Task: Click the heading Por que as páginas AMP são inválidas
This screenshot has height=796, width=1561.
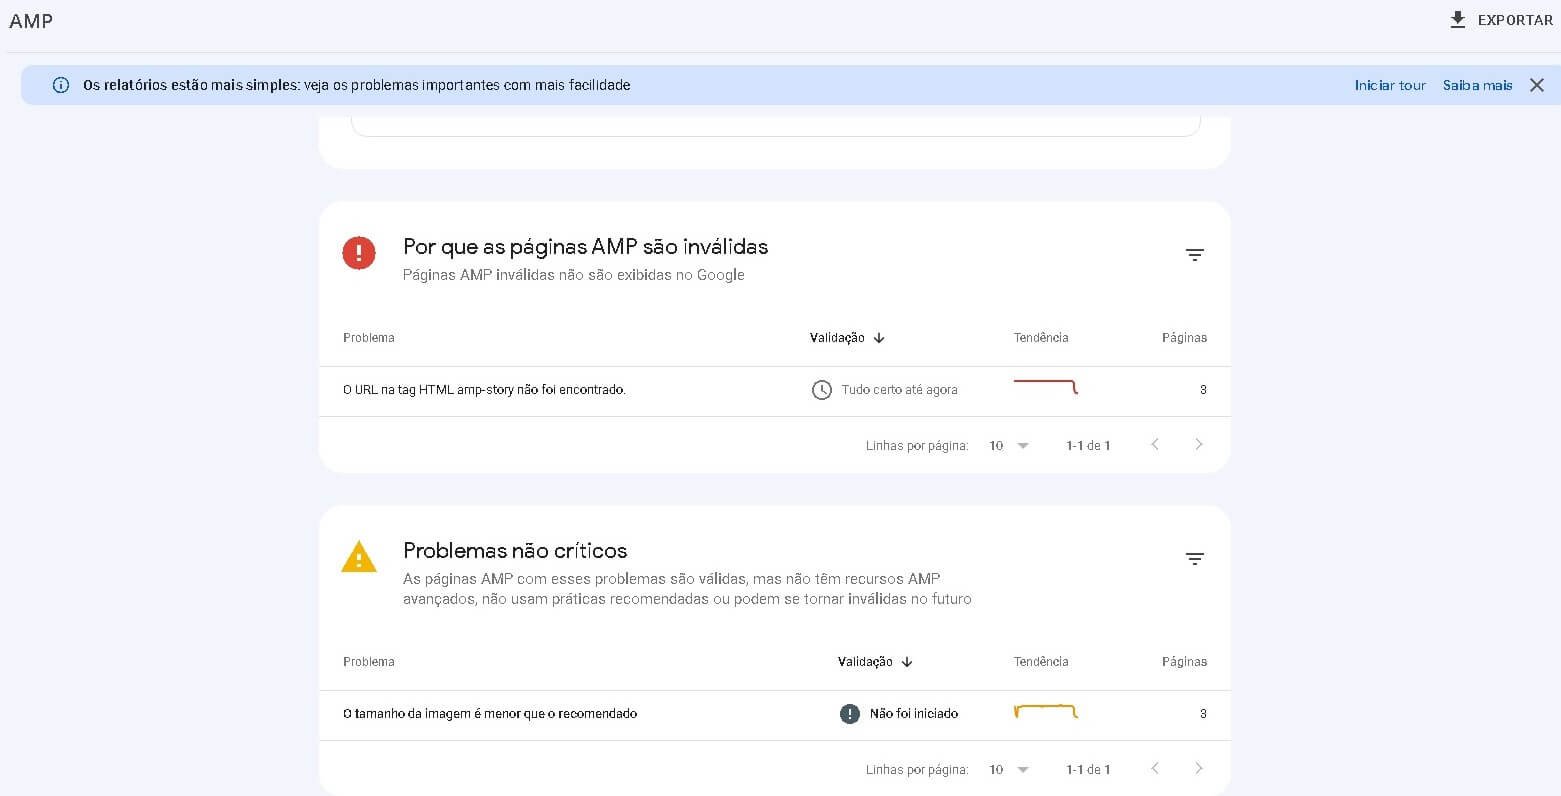Action: 586,247
